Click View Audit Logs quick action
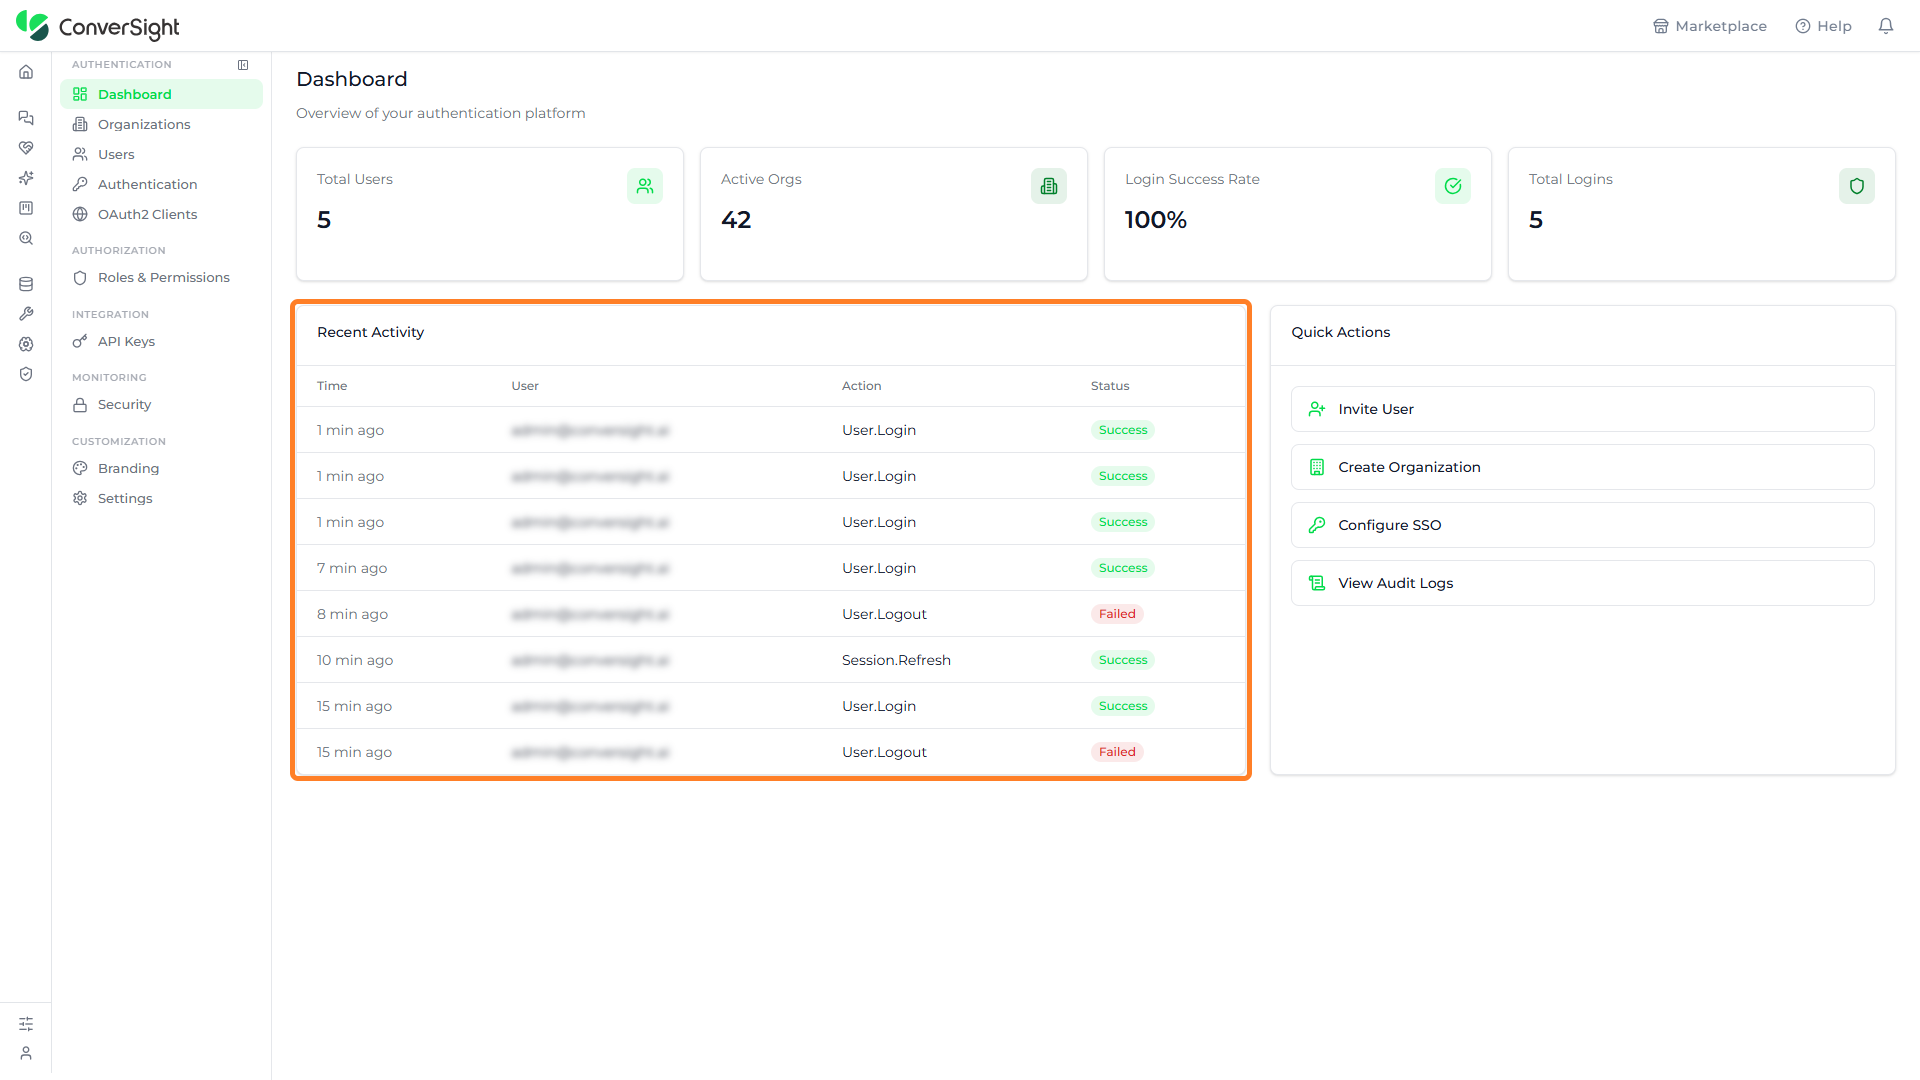Screen dimensions: 1920x1080 (x=1582, y=583)
